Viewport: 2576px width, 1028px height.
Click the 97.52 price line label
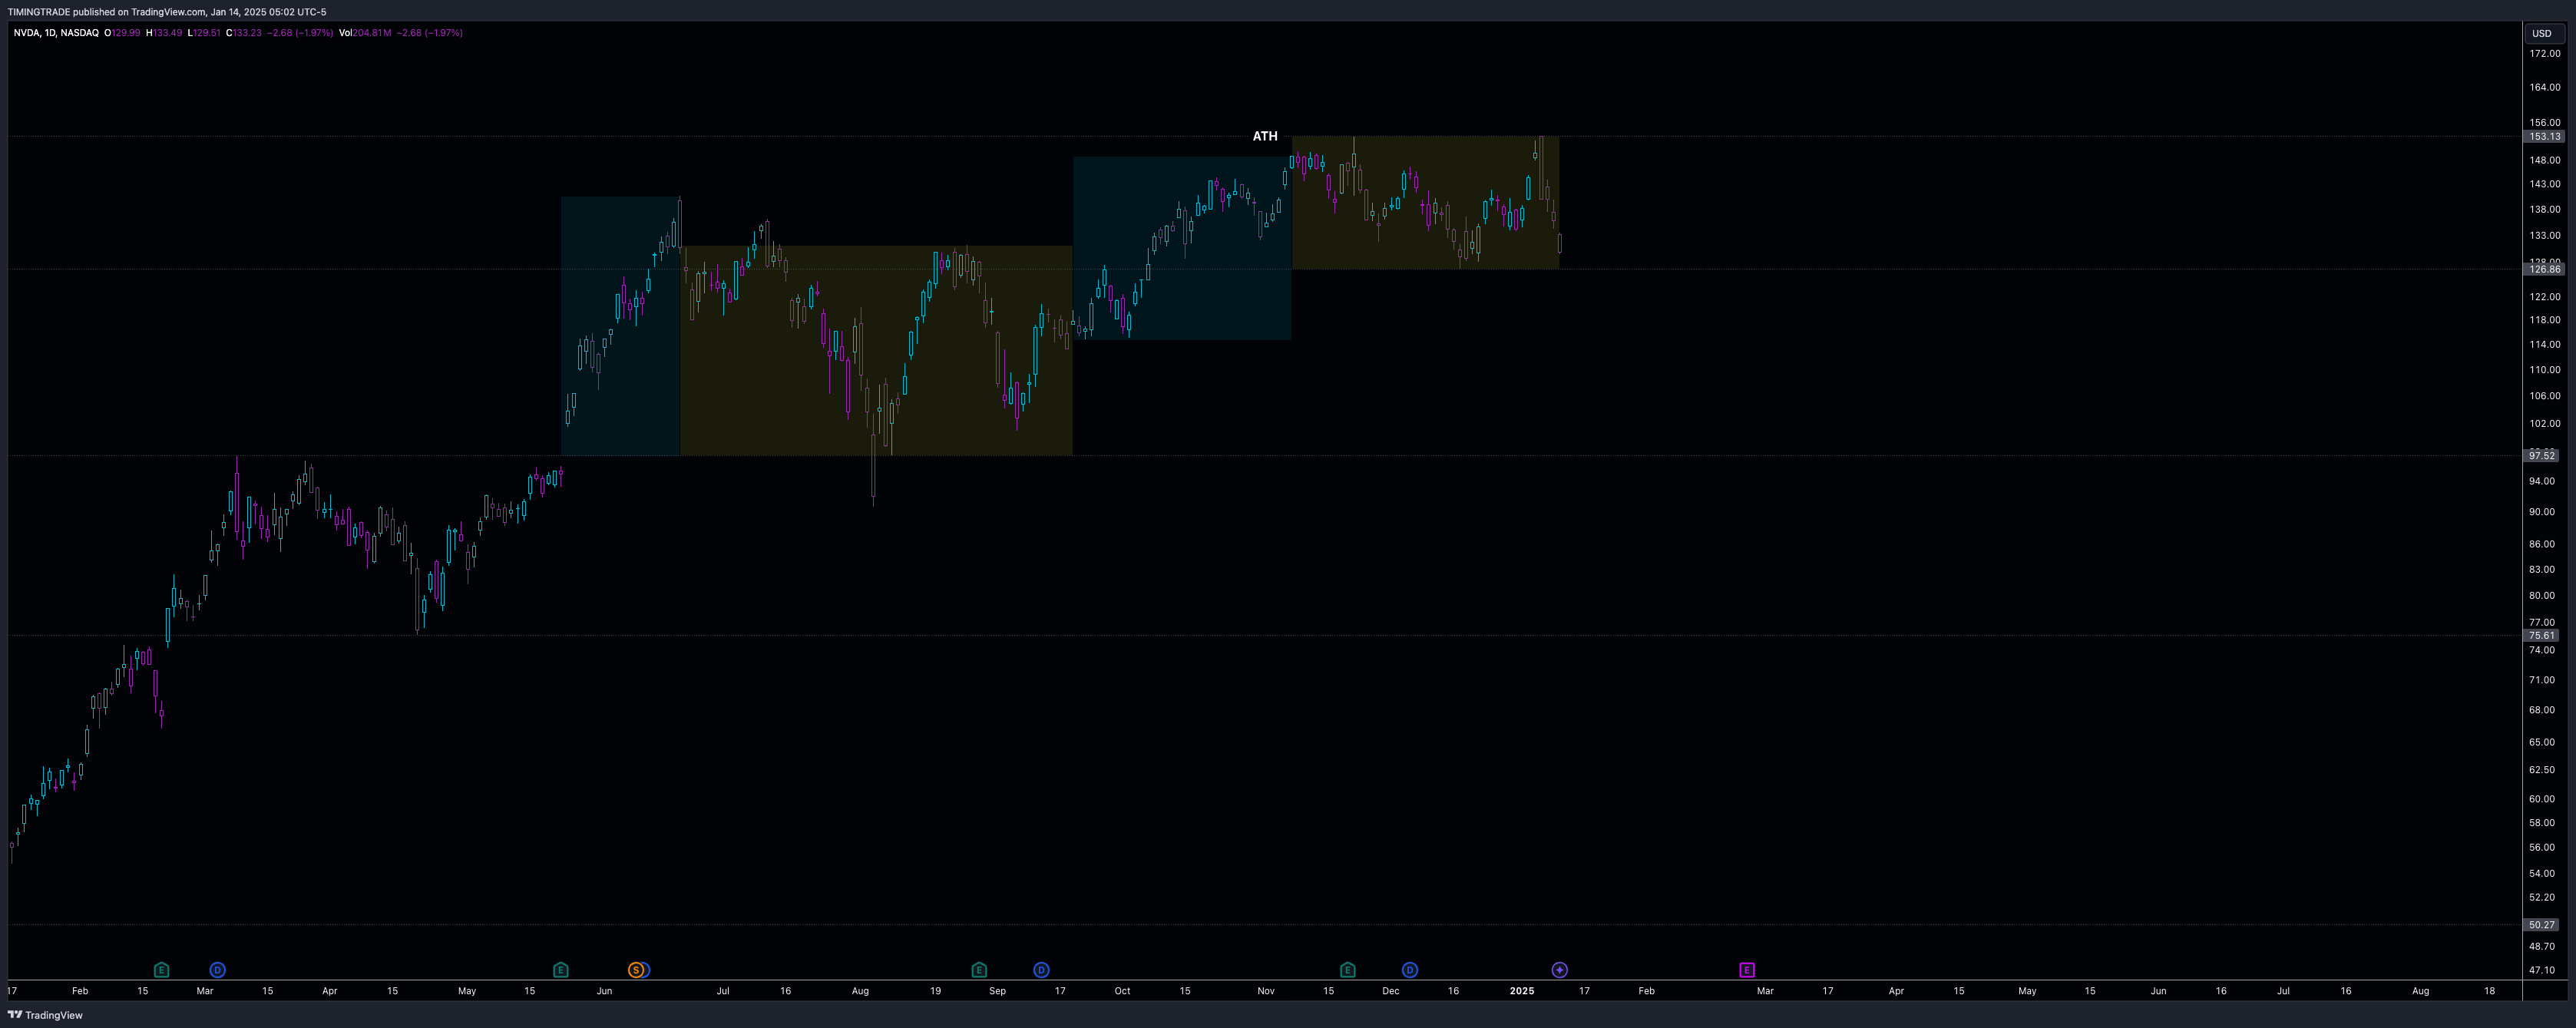point(2541,455)
